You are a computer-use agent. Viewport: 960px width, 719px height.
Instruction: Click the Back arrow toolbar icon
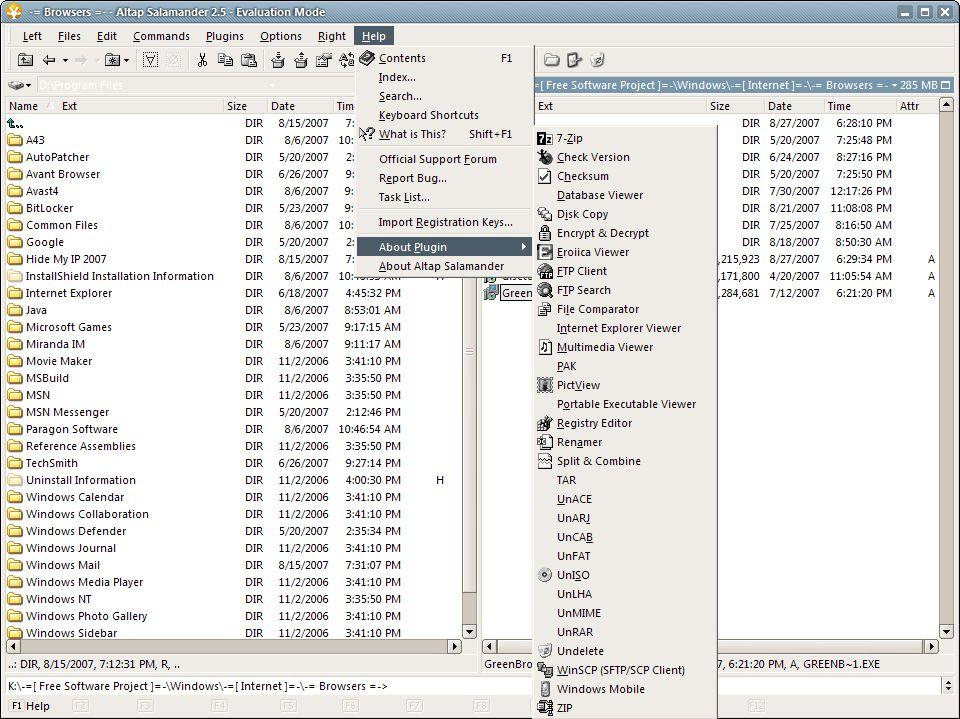click(x=48, y=60)
